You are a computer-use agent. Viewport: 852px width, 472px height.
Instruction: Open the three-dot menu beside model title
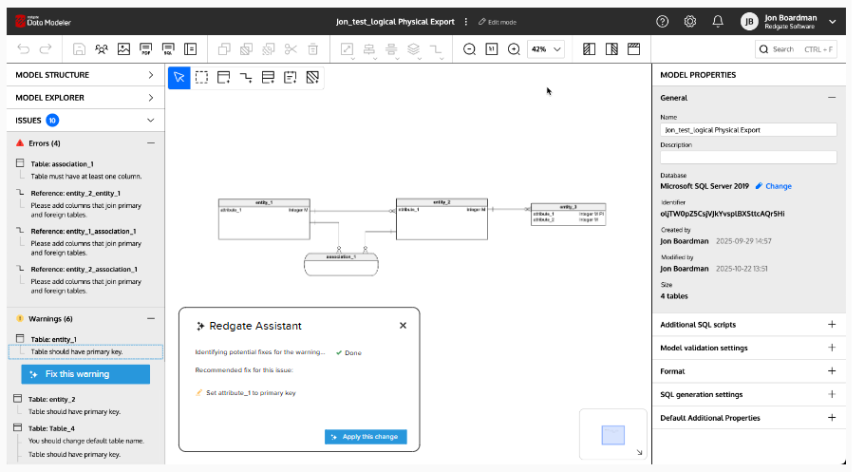click(465, 21)
